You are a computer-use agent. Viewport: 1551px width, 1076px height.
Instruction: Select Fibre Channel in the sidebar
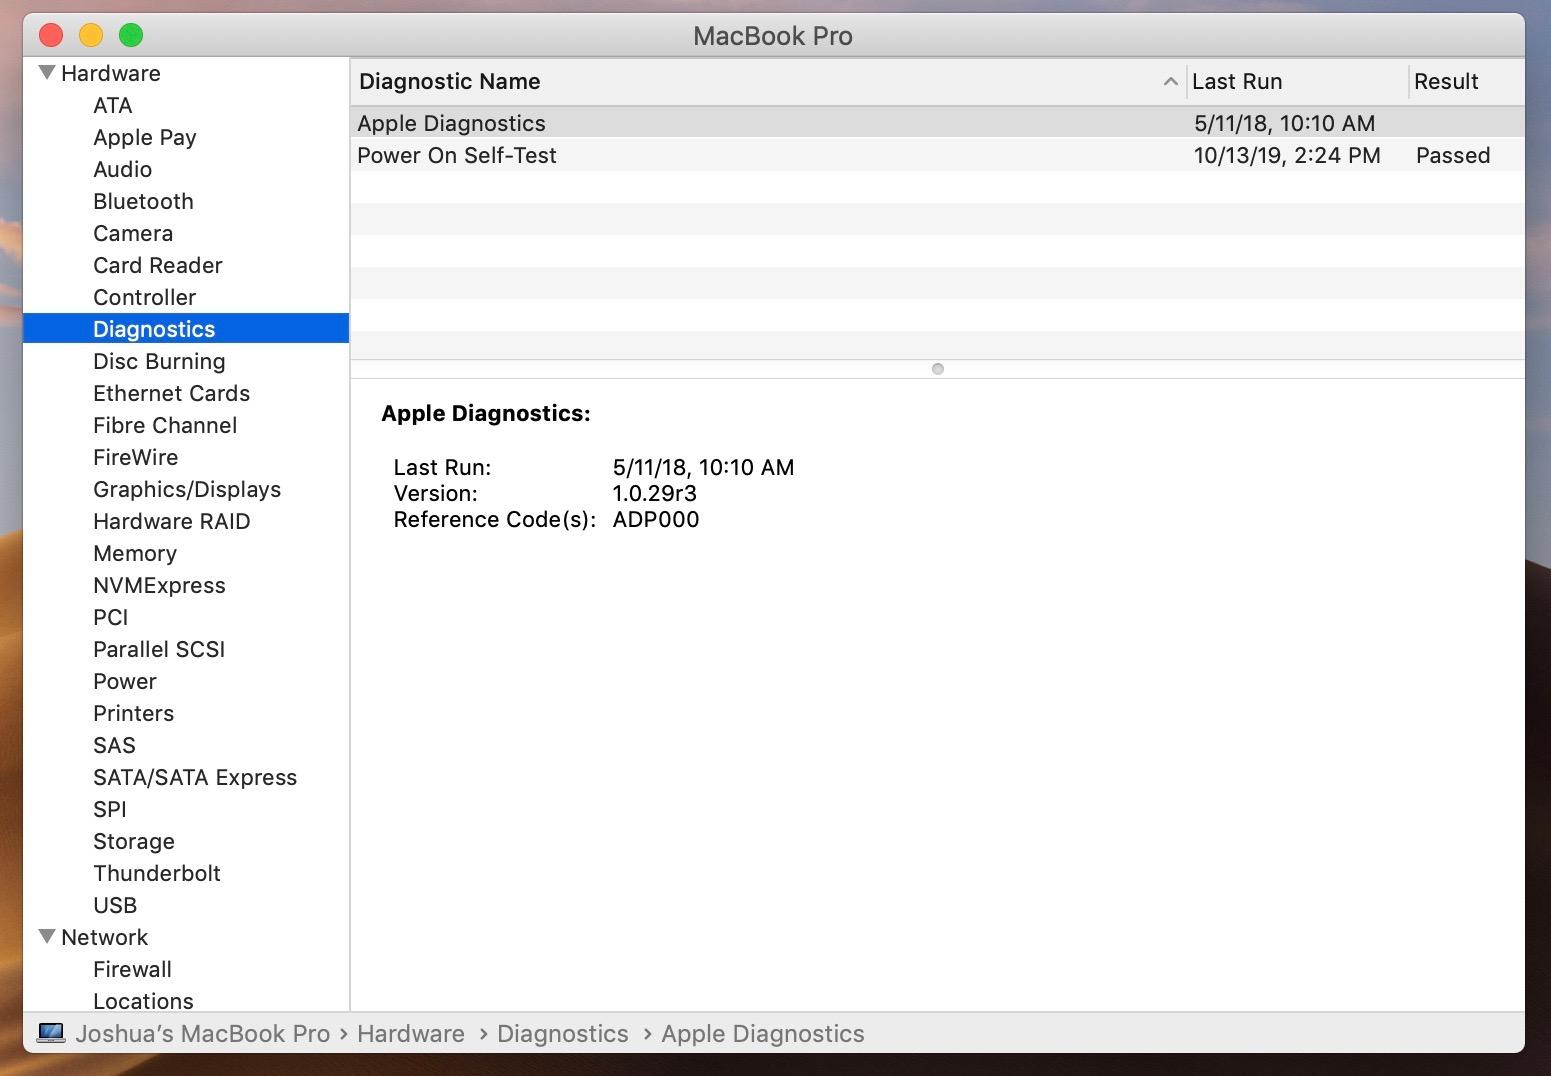[165, 425]
